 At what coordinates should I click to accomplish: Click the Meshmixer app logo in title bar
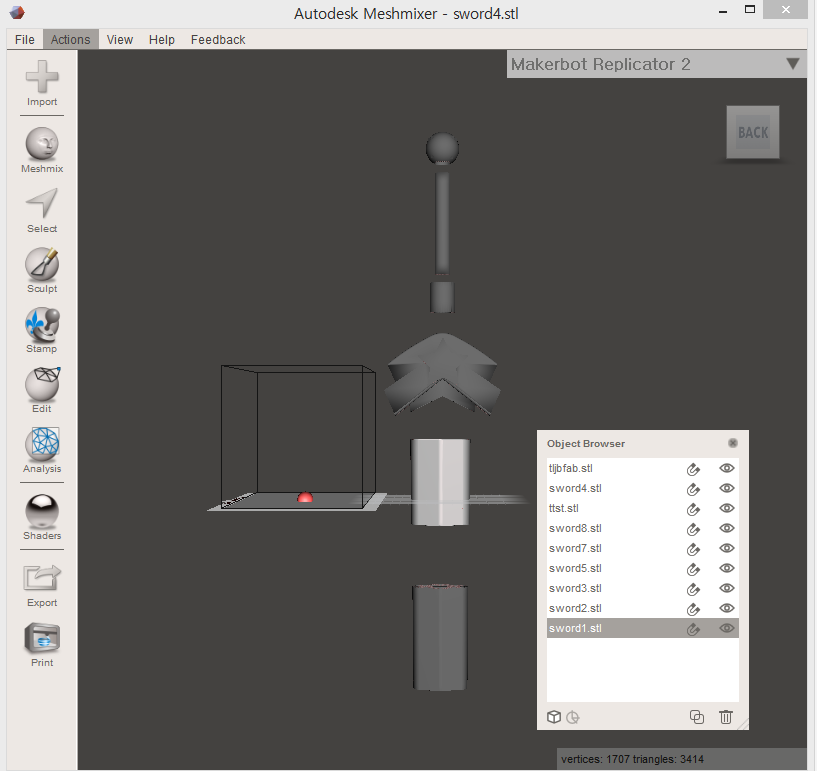pos(17,12)
